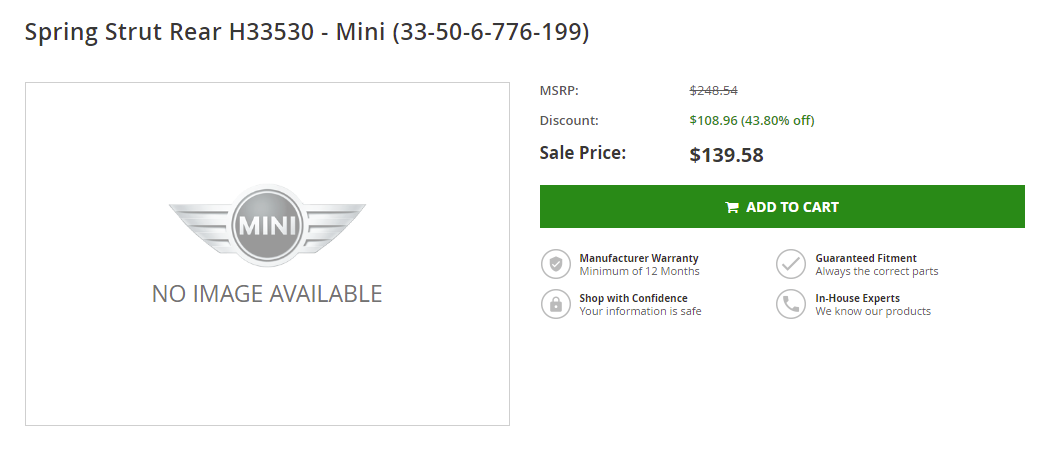Click the shield icon for Manufacturer Warranty

tap(556, 264)
